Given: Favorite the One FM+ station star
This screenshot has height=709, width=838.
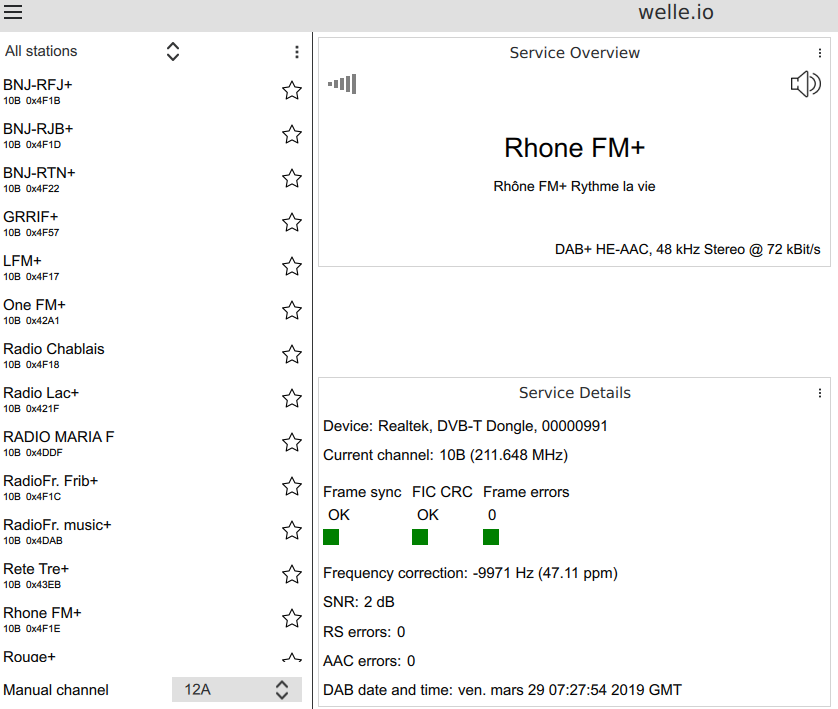Looking at the screenshot, I should click(292, 310).
